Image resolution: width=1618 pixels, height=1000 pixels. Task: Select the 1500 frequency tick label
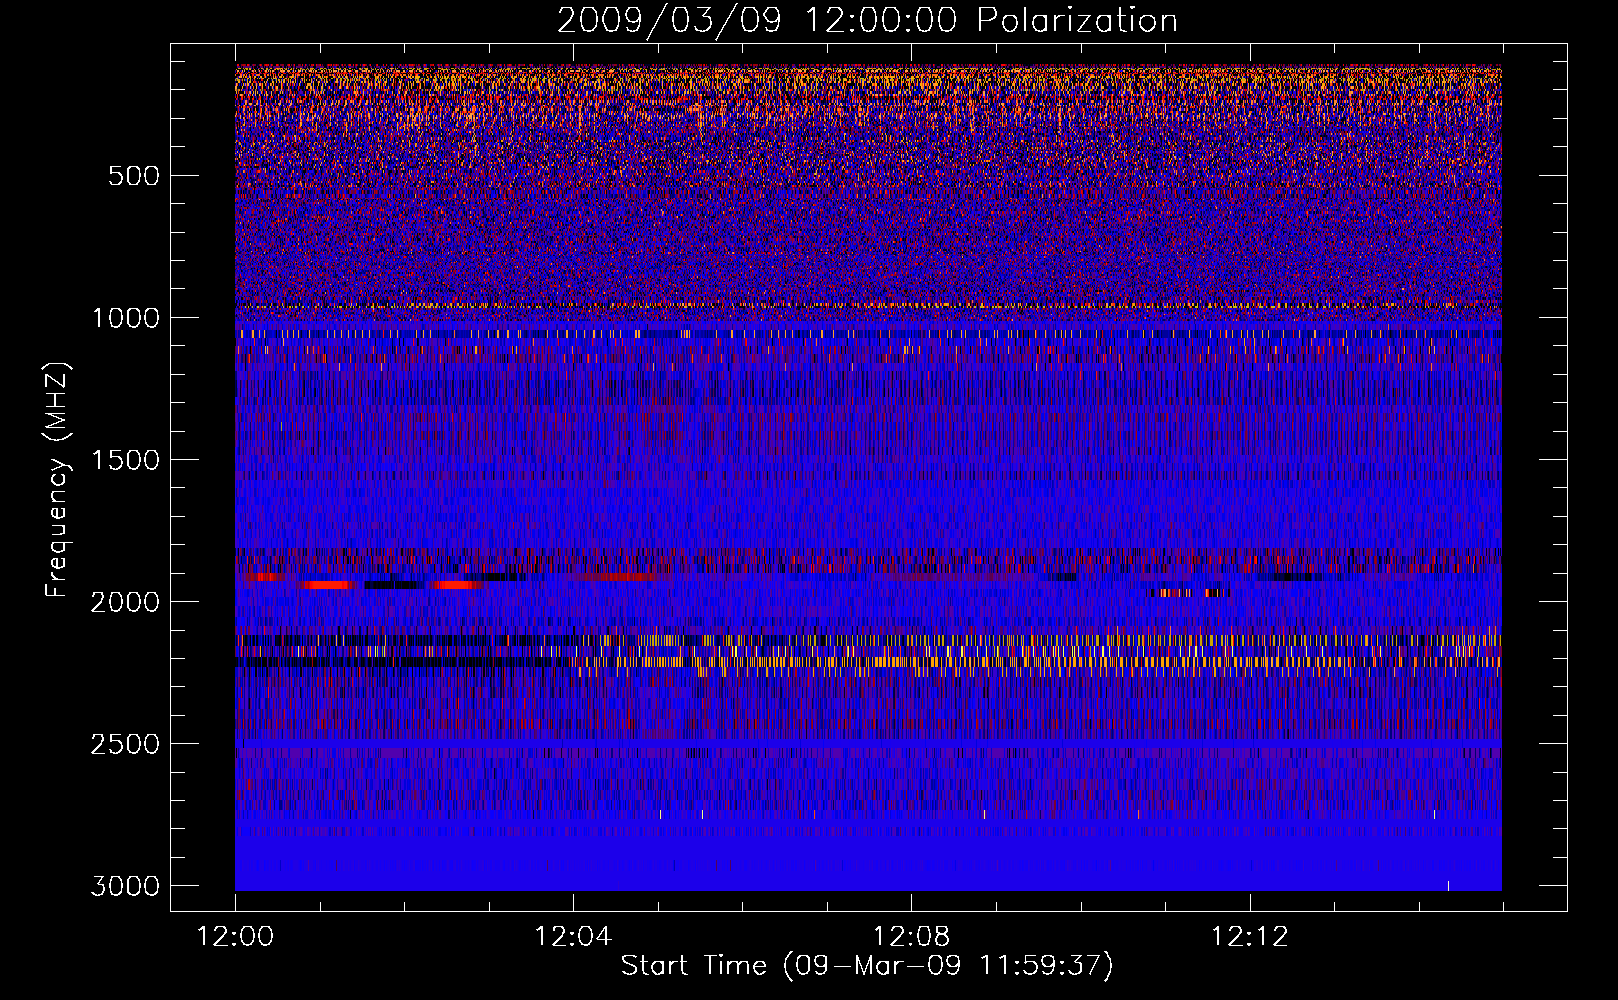click(x=125, y=460)
